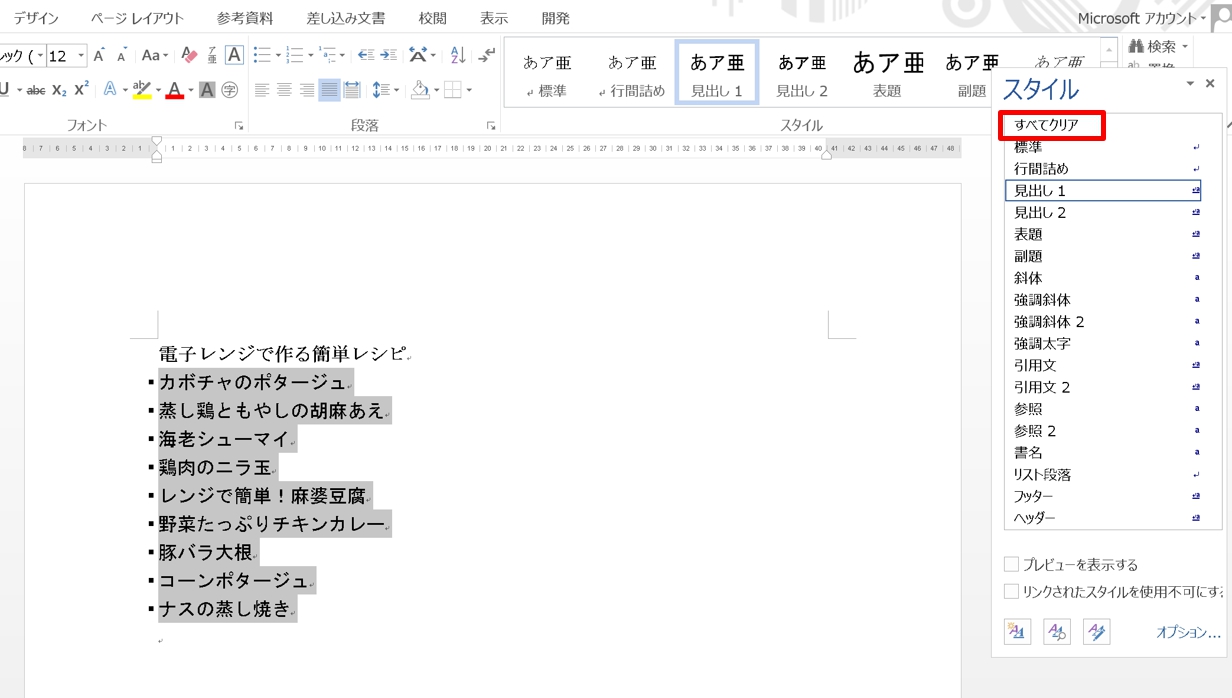Enable プレビューを表示する checkbox
The image size is (1232, 698).
pos(1011,565)
